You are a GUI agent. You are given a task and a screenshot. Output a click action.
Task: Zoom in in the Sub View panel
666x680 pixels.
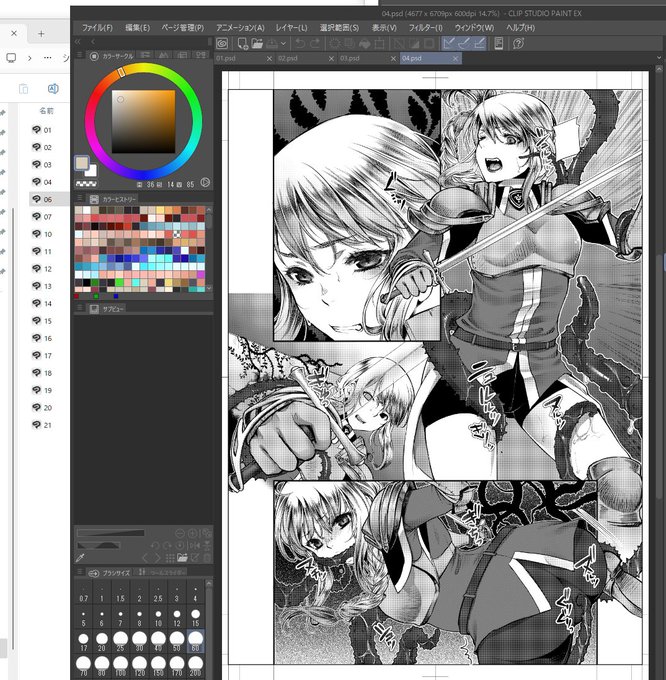[x=193, y=533]
